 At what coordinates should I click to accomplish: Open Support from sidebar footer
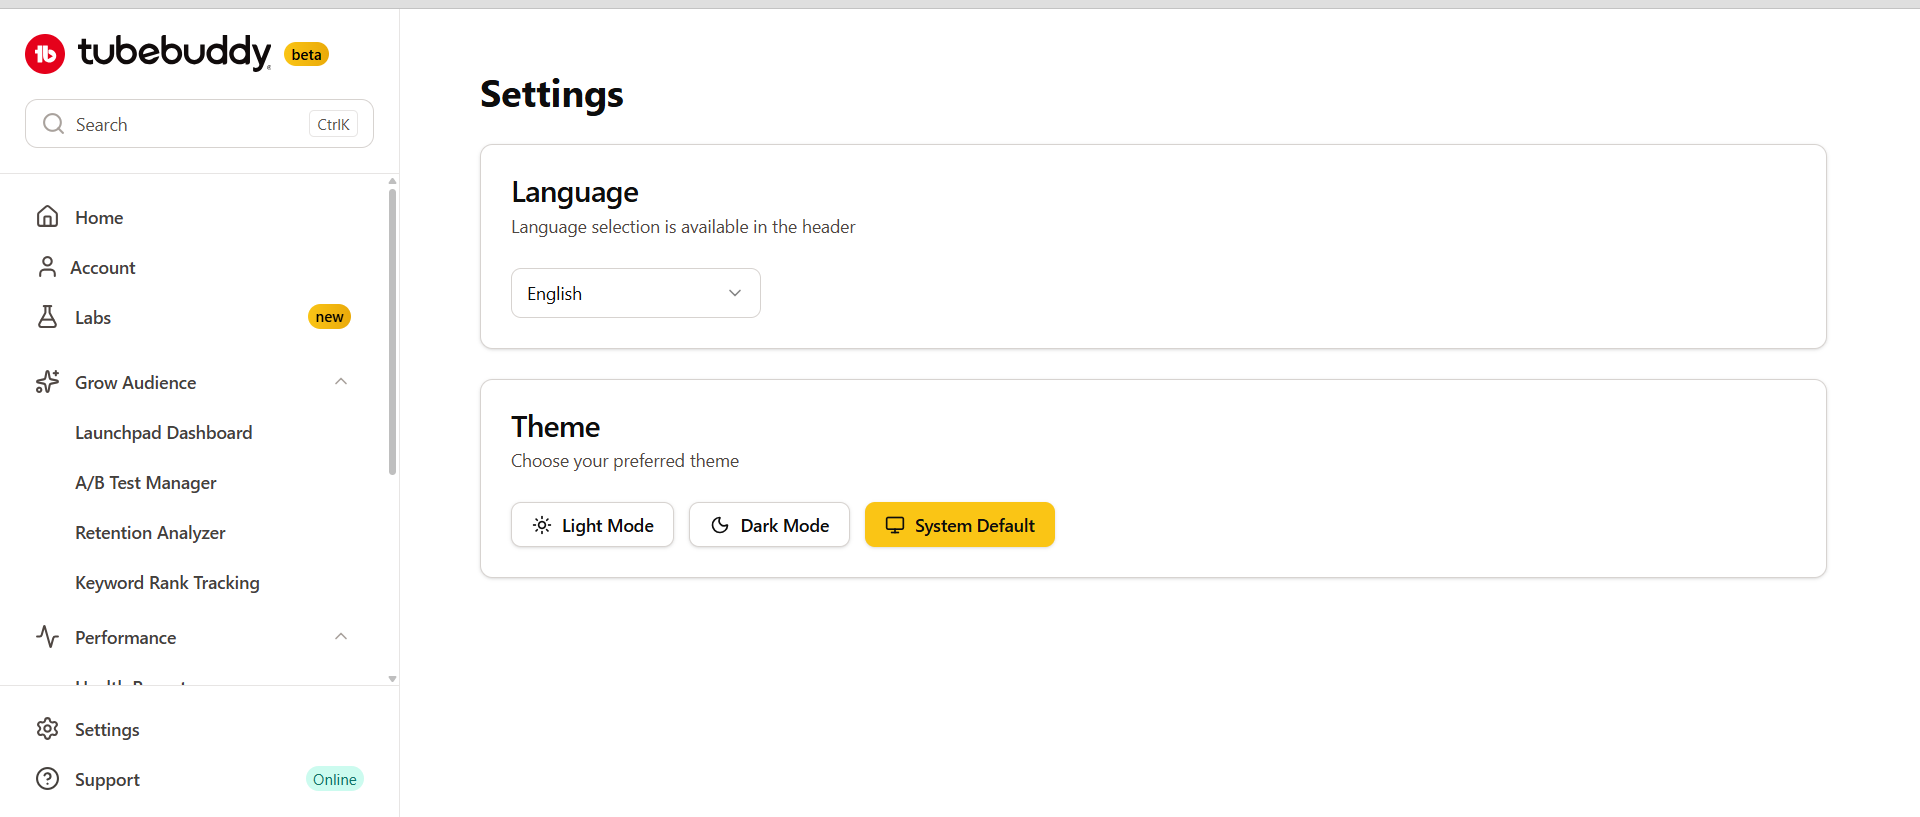107,779
